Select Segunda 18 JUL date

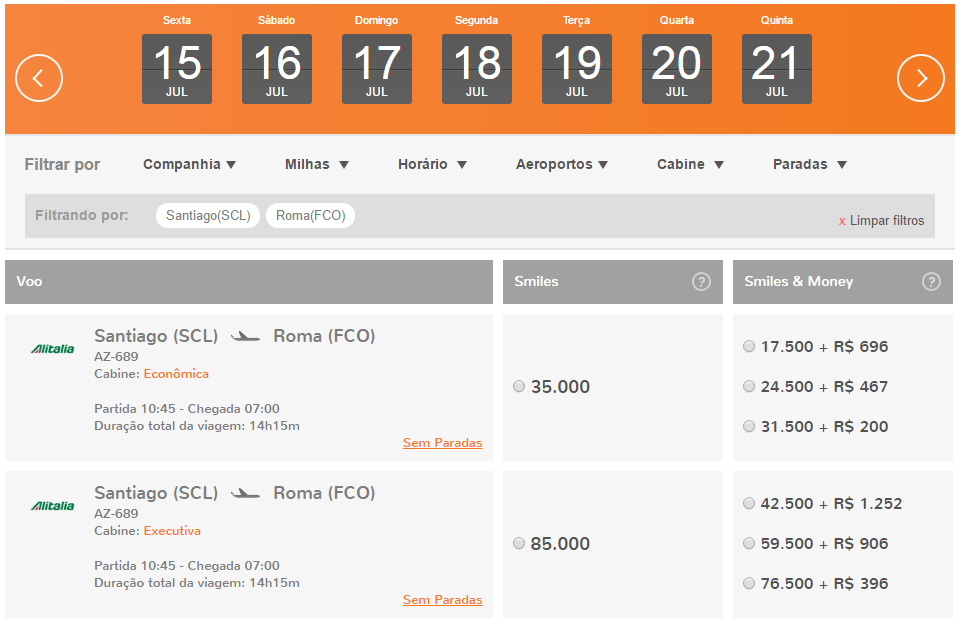click(x=476, y=68)
